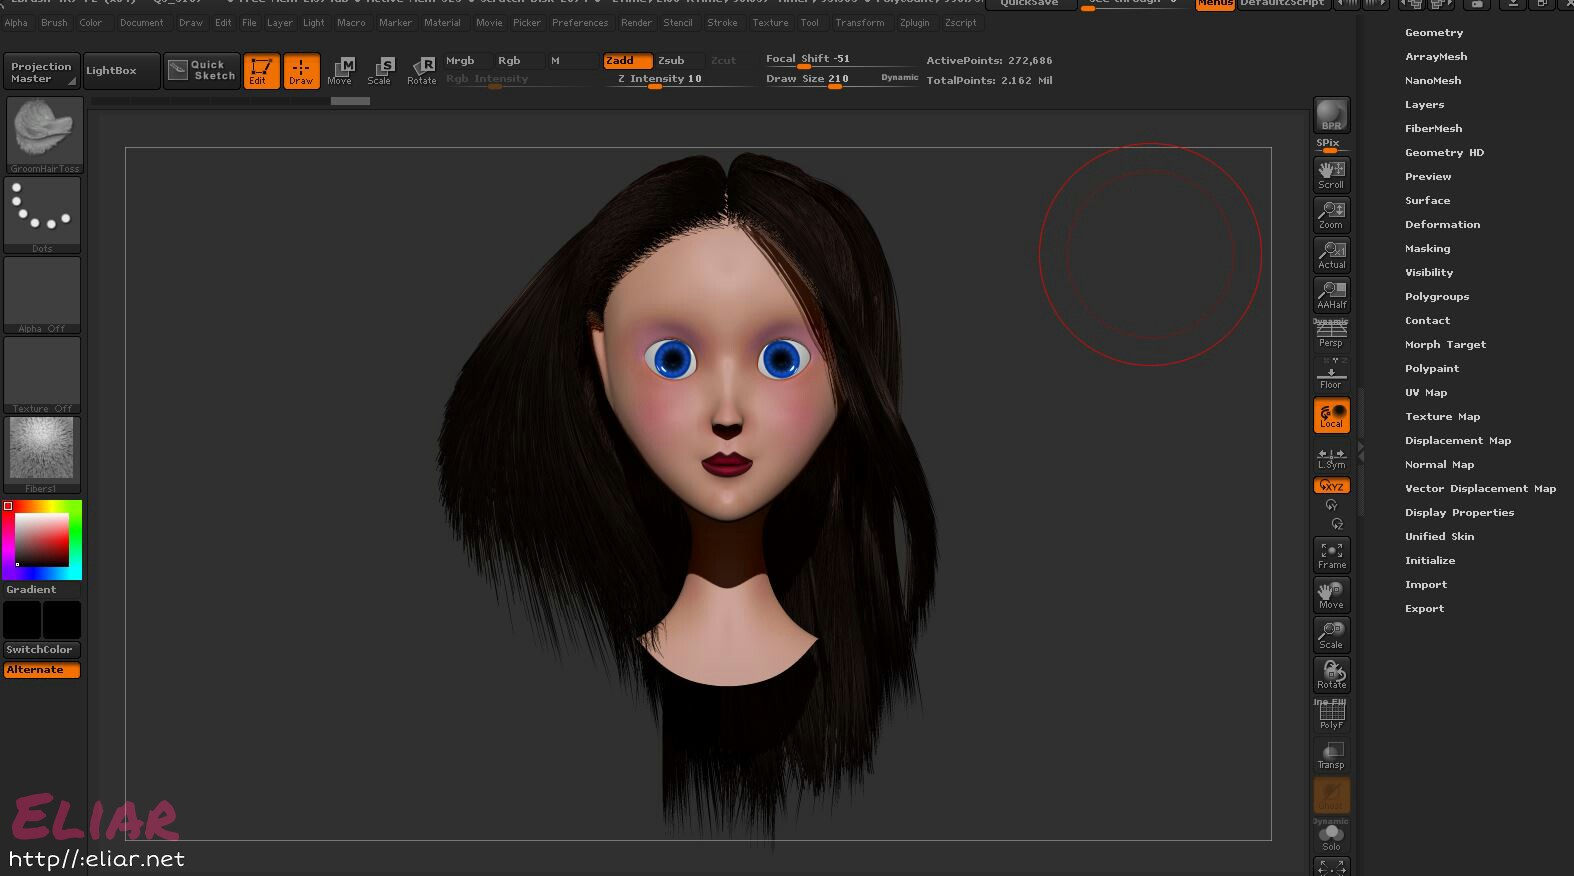Set the canvas to Actual size

[x=1331, y=254]
